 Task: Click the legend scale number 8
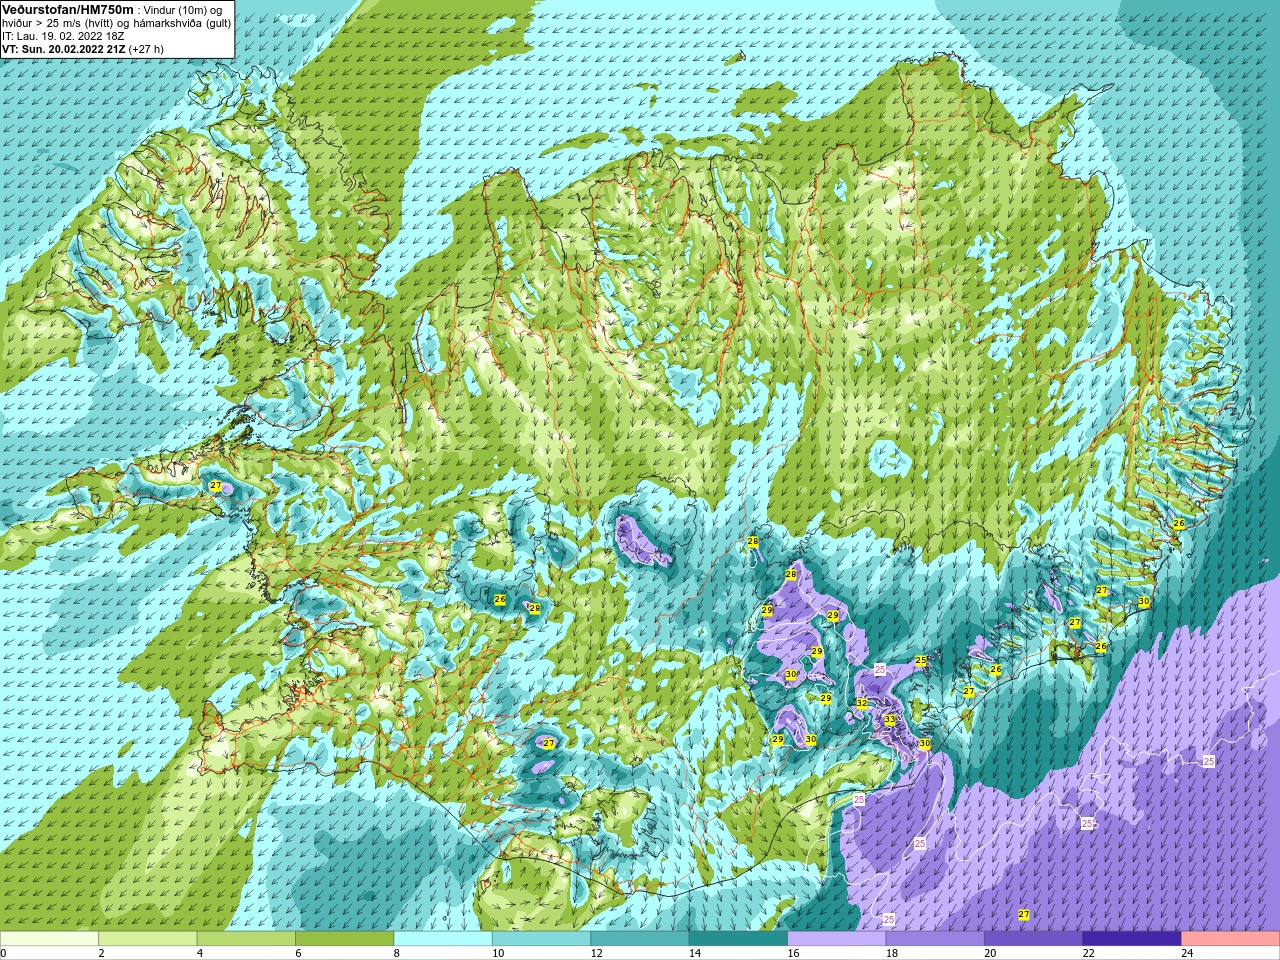click(397, 953)
